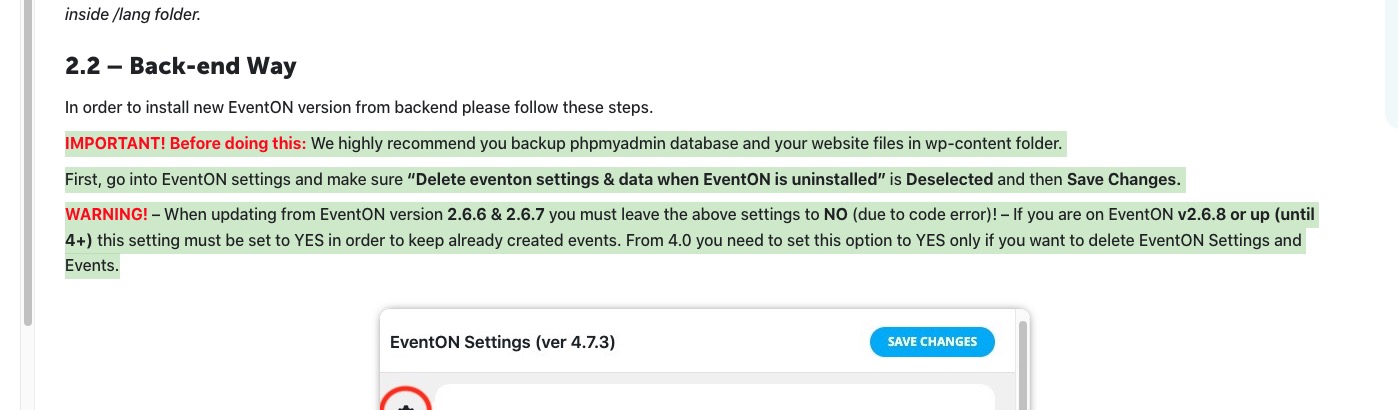Click the 'phpmyadmin database' text

coord(650,143)
